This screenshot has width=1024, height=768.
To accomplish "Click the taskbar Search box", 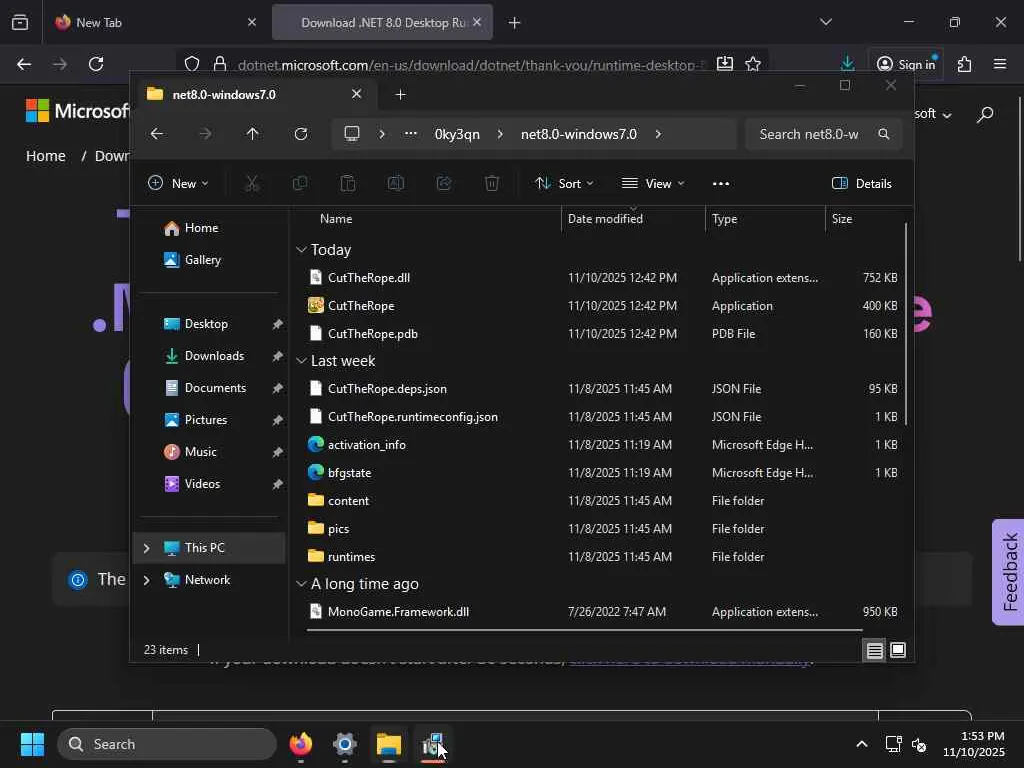I will click(167, 744).
